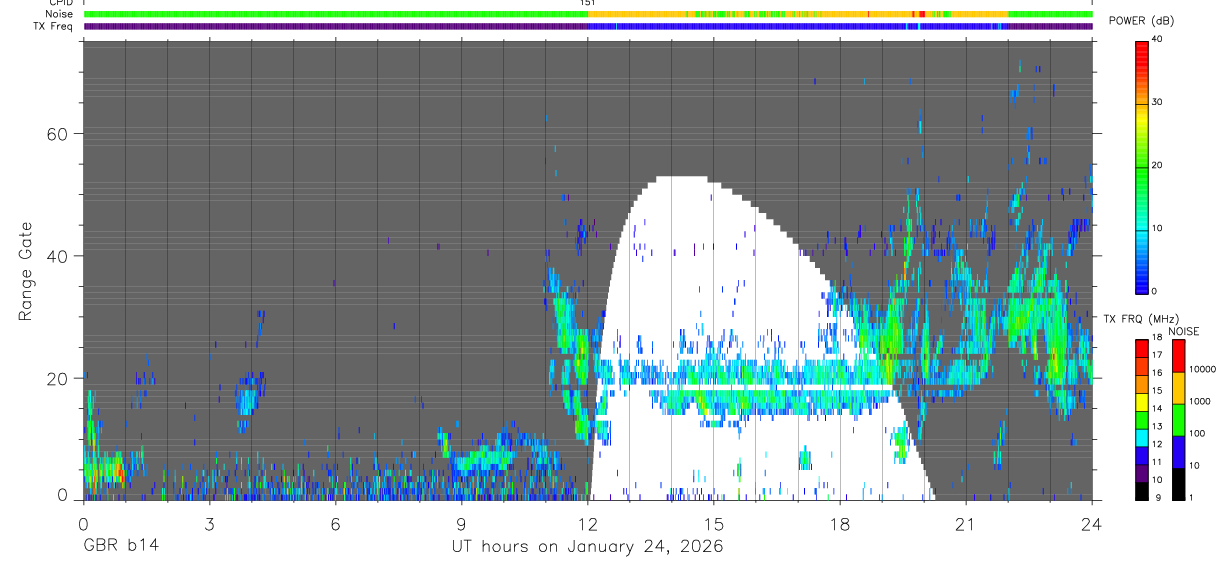Click the 3 tick on UT hours axis
Screen dimensions: 1228x567
209,523
